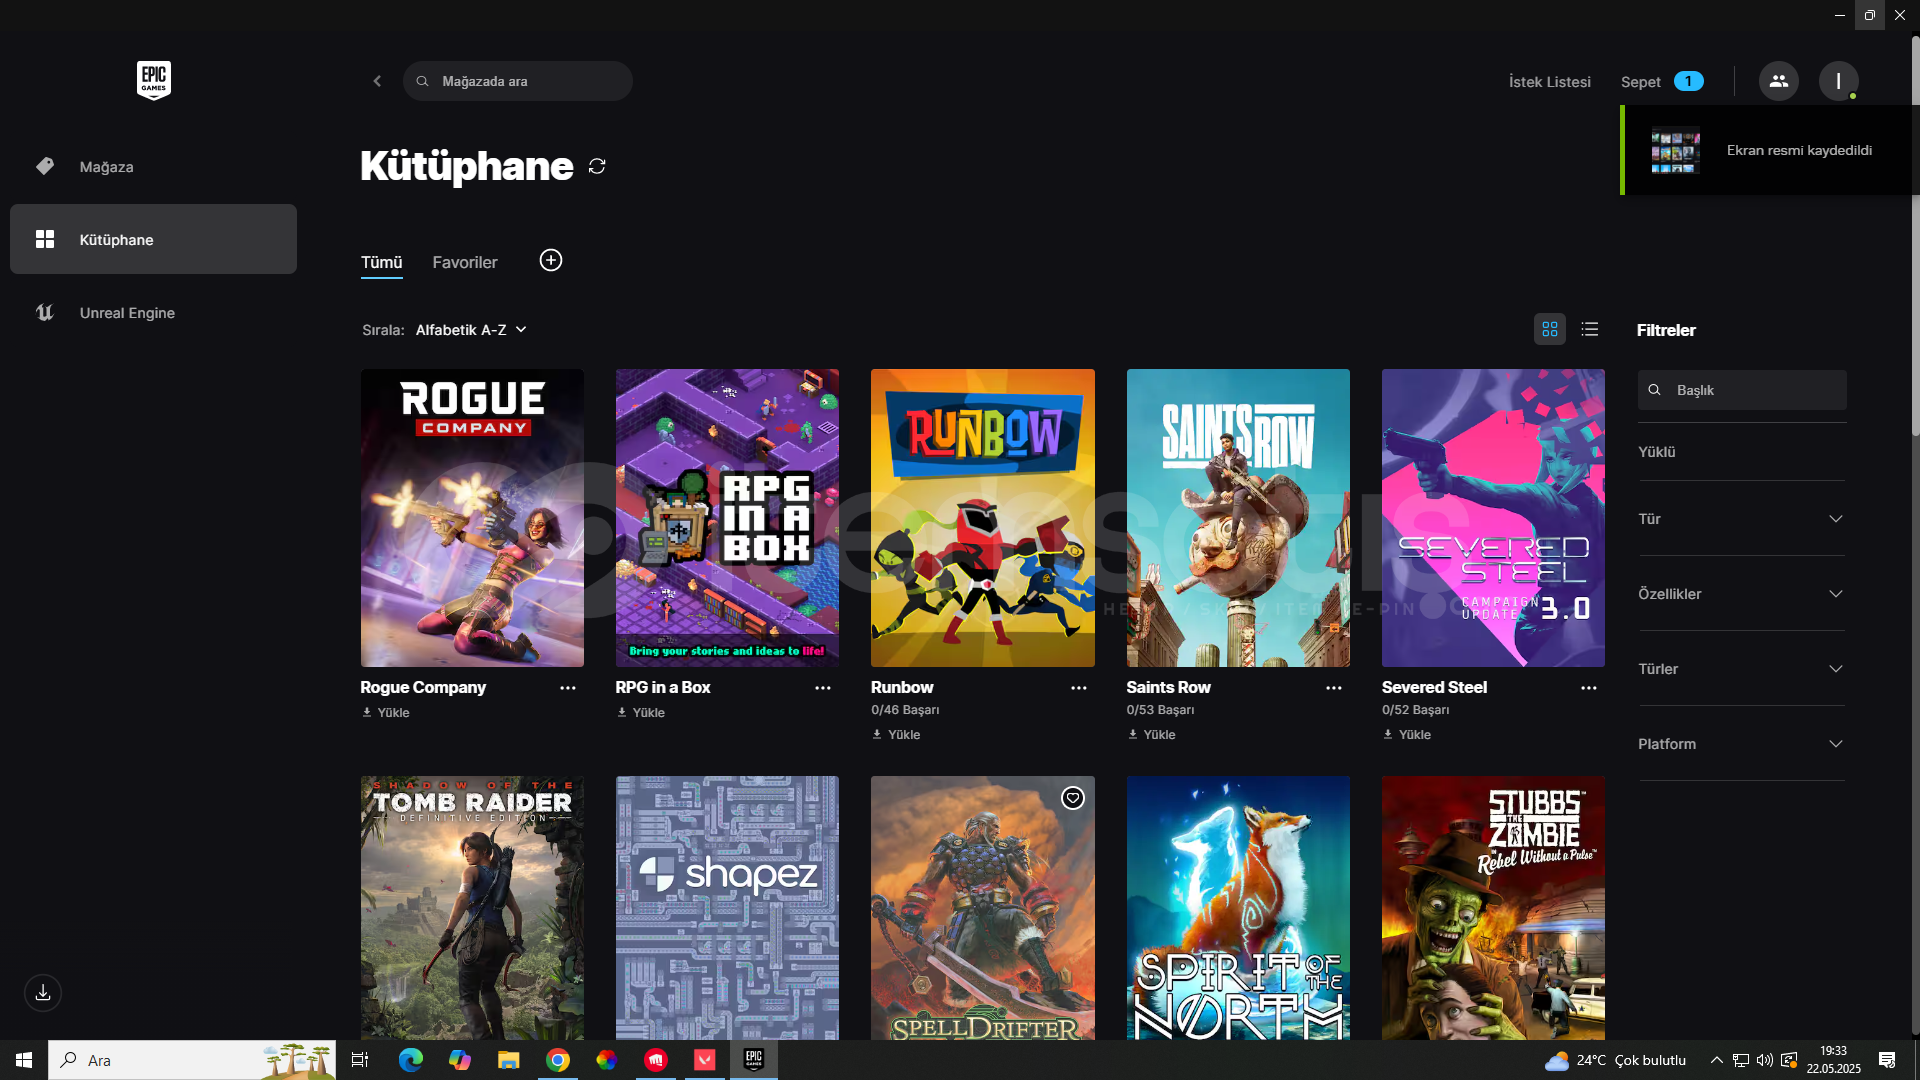Screen dimensions: 1920x1080
Task: Launch Microsoft Edge from taskbar
Action: pyautogui.click(x=410, y=1060)
